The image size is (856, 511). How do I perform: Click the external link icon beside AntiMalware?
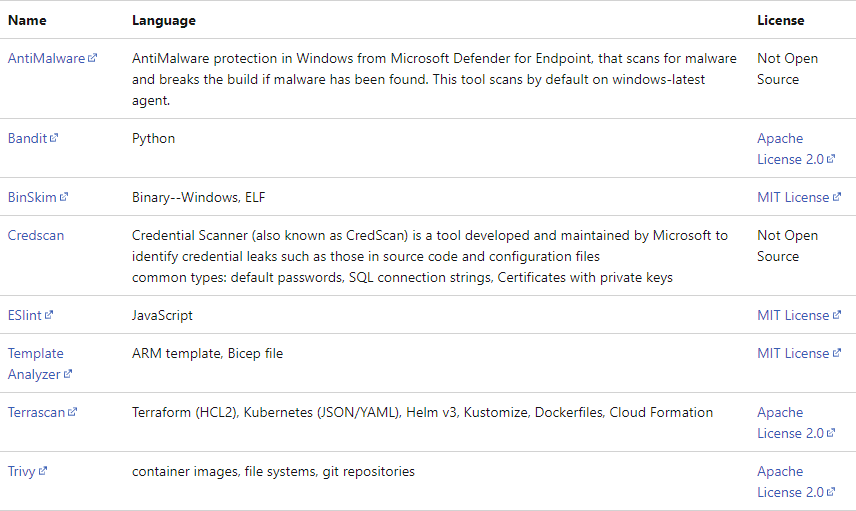[x=92, y=57]
